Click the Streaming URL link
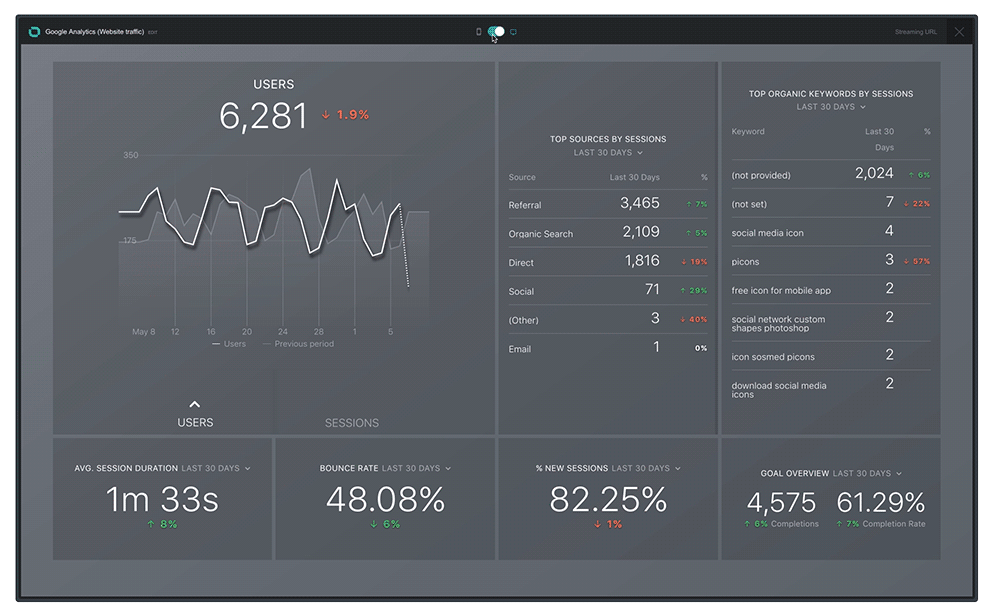 [x=916, y=32]
